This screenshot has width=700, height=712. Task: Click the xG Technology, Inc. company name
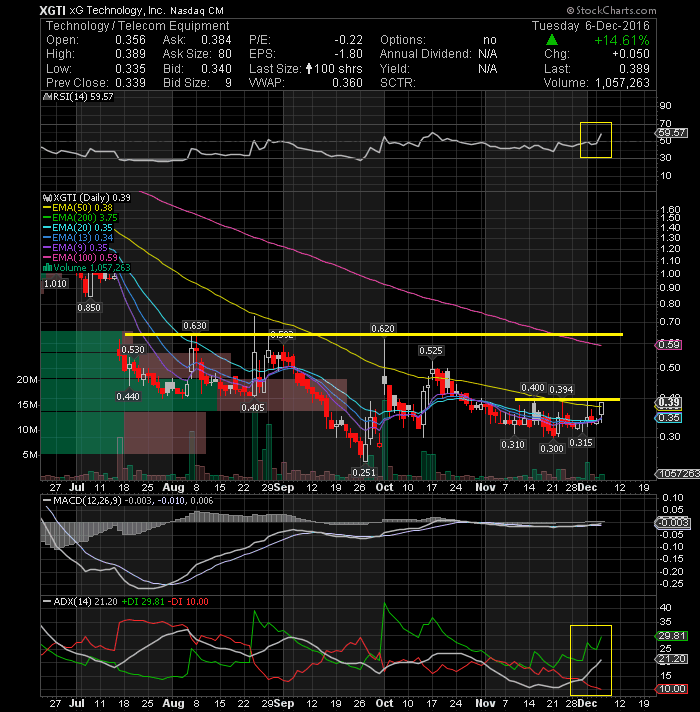[x=117, y=10]
